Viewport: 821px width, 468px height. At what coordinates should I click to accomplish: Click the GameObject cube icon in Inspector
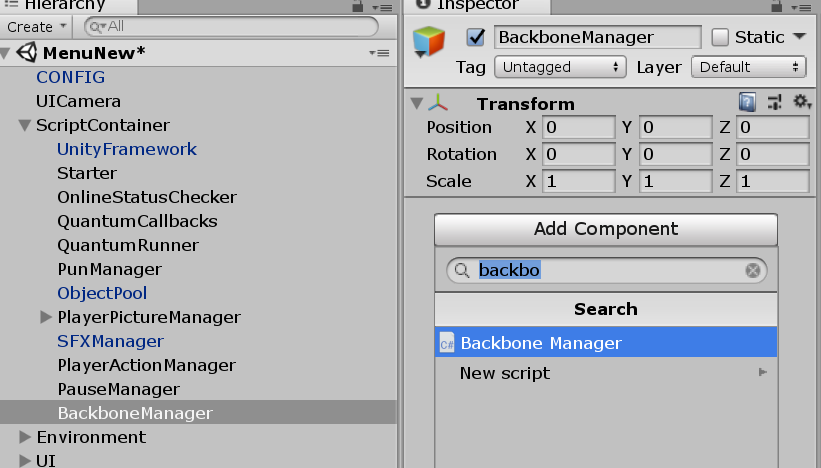pyautogui.click(x=429, y=42)
